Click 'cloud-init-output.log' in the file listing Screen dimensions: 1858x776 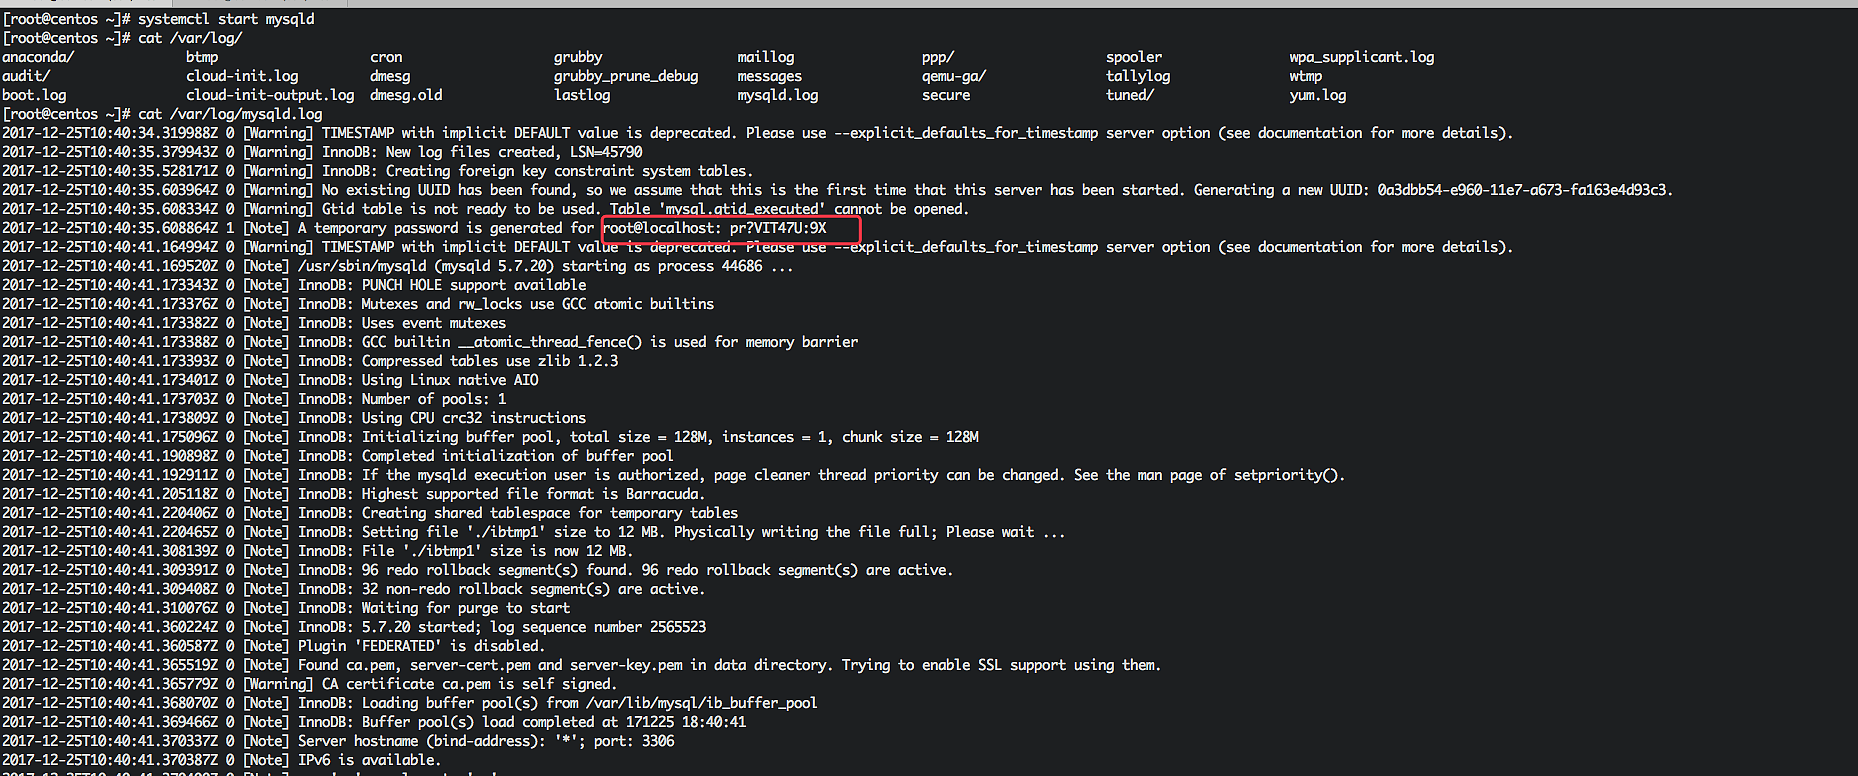[x=269, y=95]
